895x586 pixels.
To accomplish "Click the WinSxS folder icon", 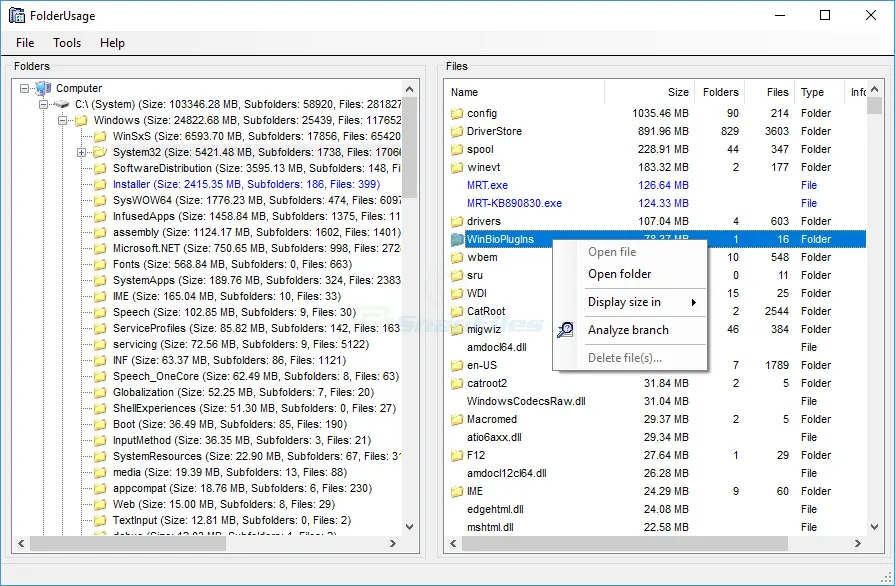I will tap(100, 136).
